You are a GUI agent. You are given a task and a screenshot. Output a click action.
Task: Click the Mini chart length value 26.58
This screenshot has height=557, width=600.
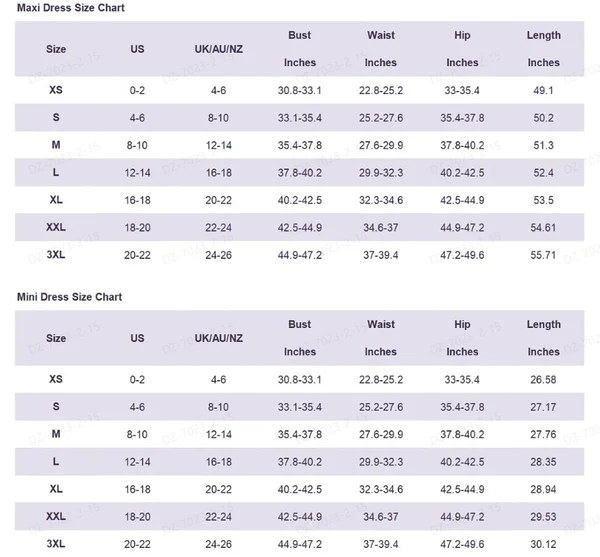click(544, 380)
